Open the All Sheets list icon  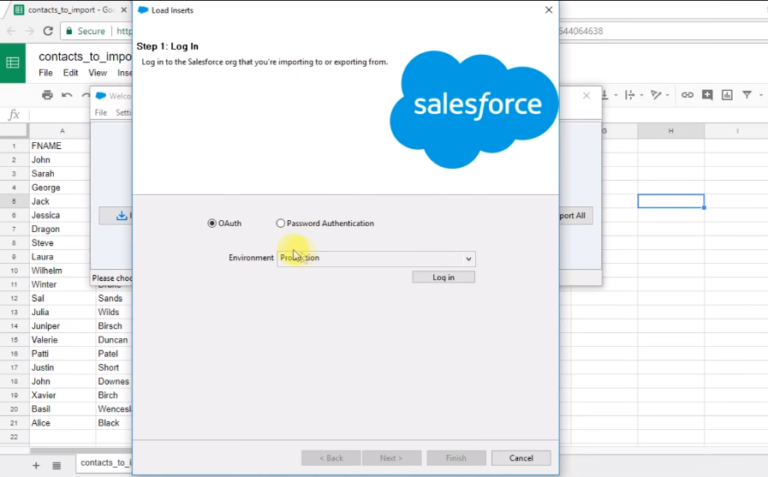click(x=57, y=465)
